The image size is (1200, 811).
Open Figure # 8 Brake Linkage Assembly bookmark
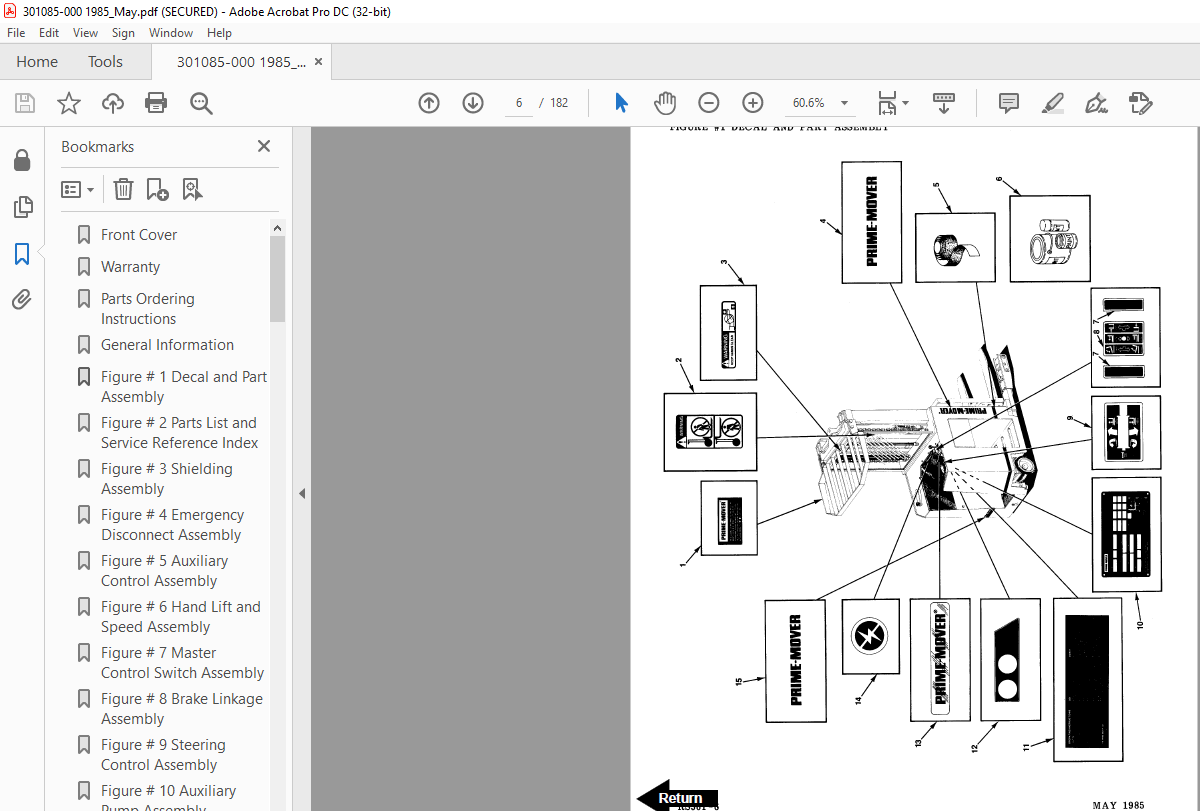coord(182,709)
